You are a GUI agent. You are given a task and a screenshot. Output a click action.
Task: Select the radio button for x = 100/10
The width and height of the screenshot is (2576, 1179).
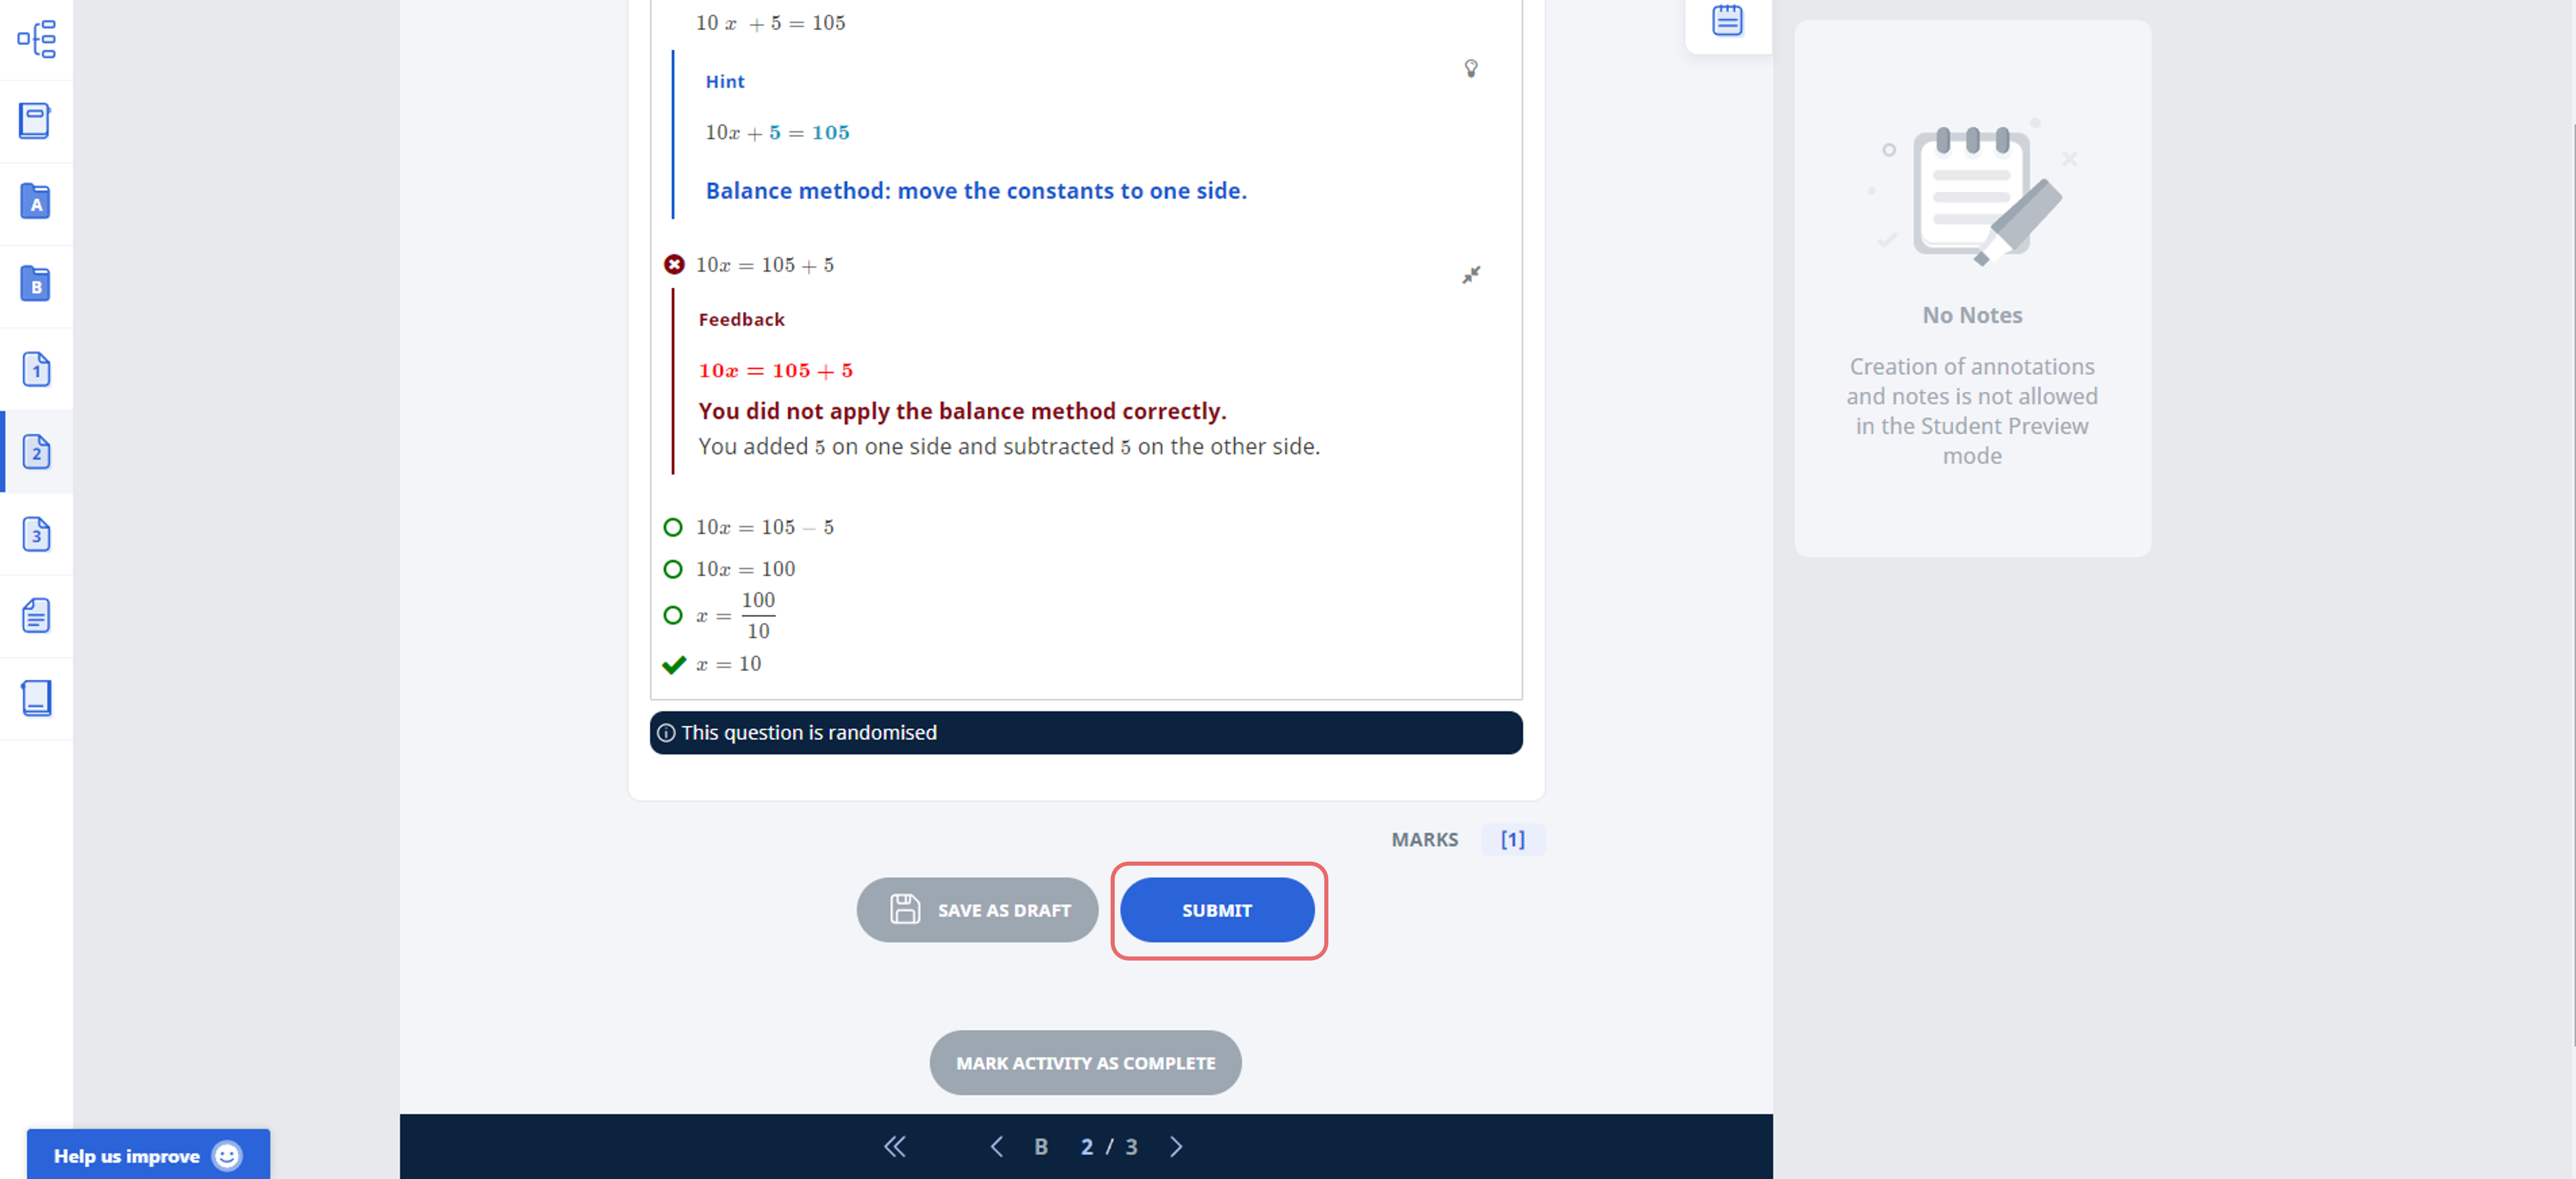(x=674, y=615)
